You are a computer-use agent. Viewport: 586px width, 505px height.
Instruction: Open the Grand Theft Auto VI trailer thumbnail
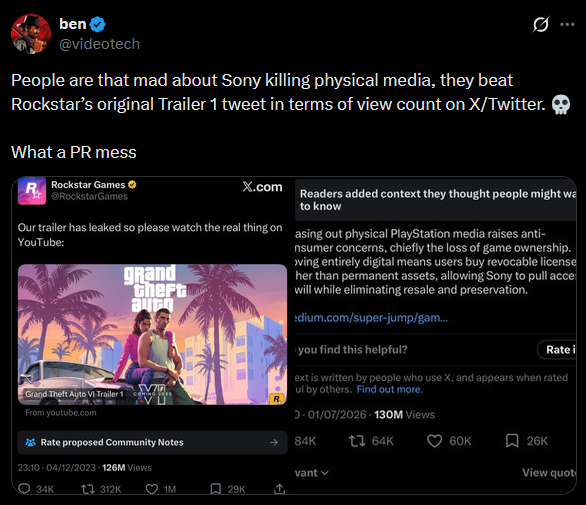click(152, 334)
